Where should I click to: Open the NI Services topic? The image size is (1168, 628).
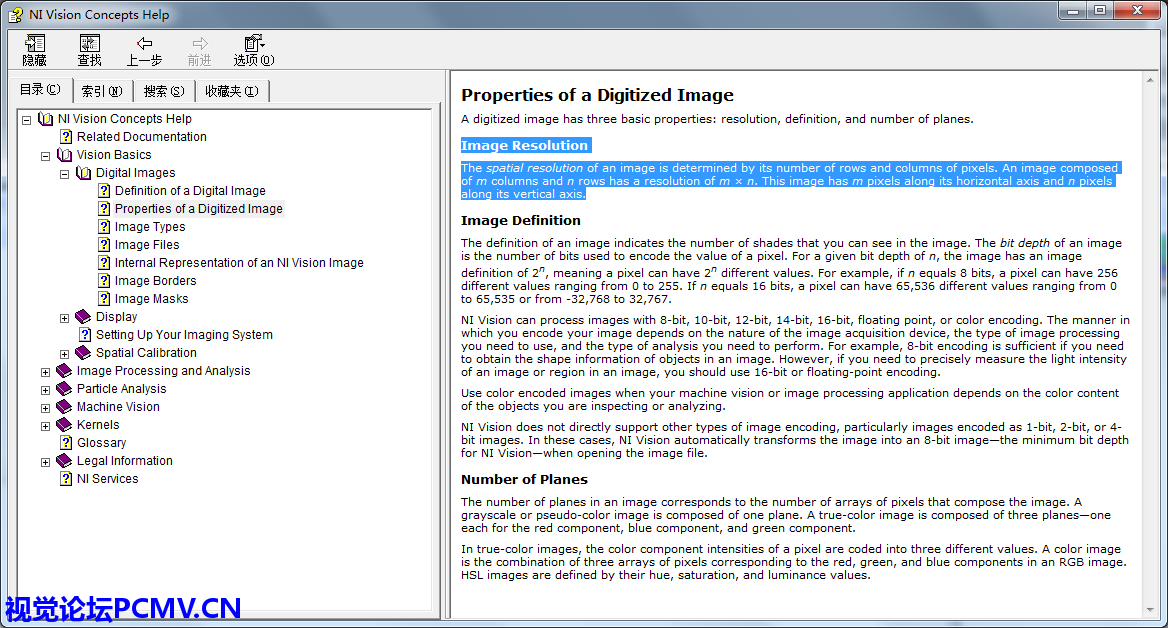pos(107,478)
